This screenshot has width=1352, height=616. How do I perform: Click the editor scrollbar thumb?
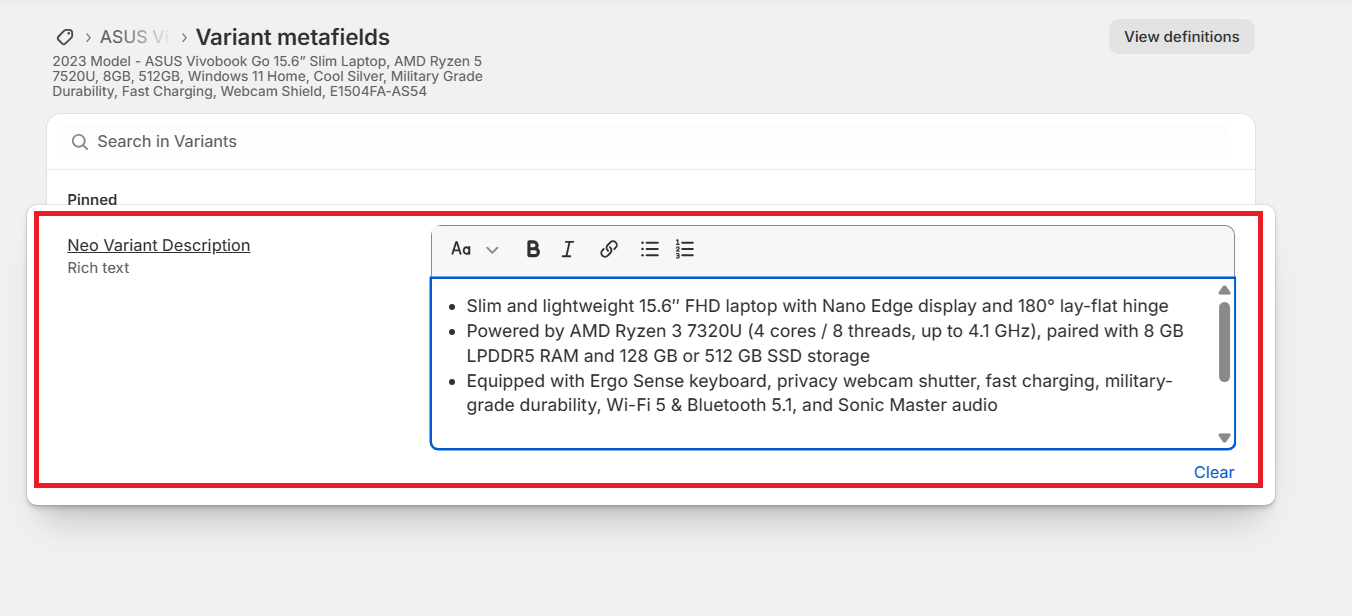(x=1224, y=342)
